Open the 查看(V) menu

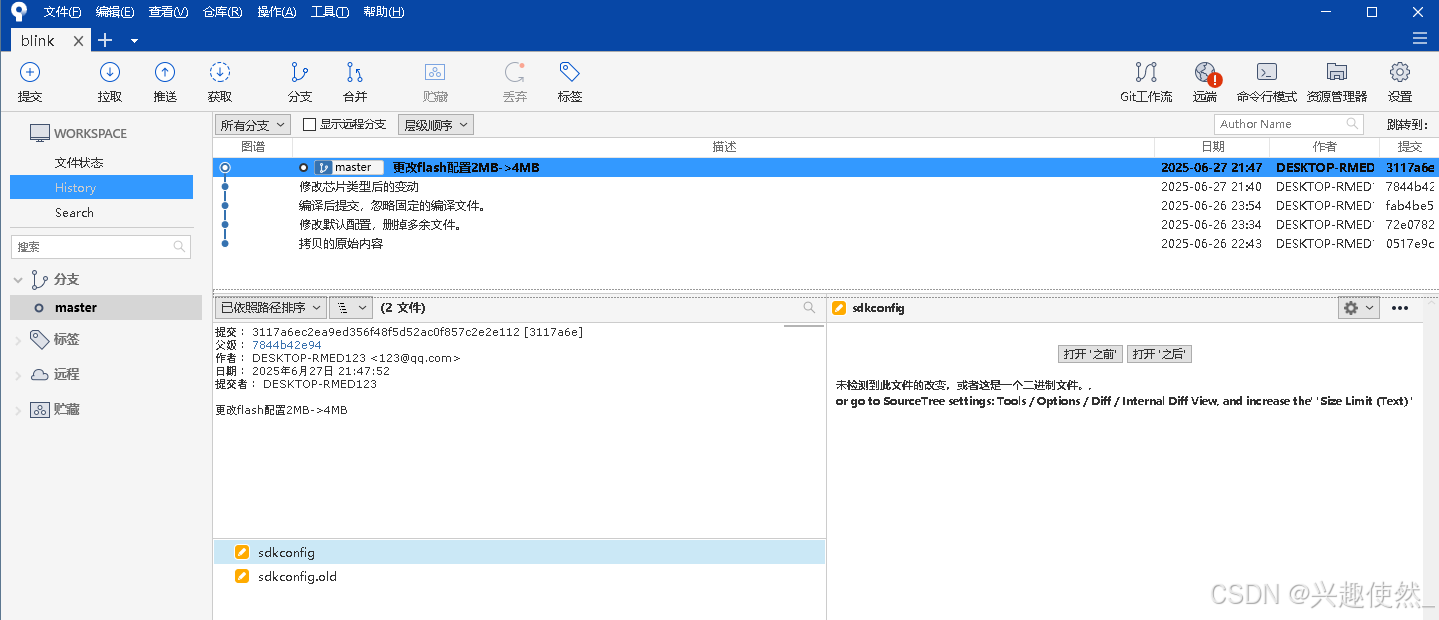click(x=168, y=12)
